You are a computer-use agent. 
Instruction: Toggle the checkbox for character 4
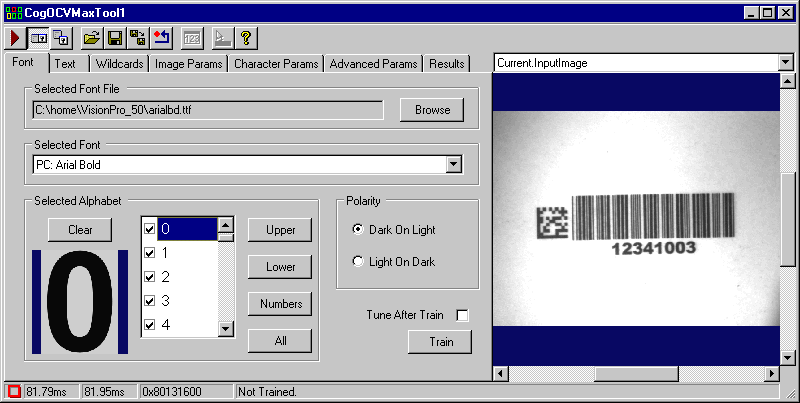[149, 325]
